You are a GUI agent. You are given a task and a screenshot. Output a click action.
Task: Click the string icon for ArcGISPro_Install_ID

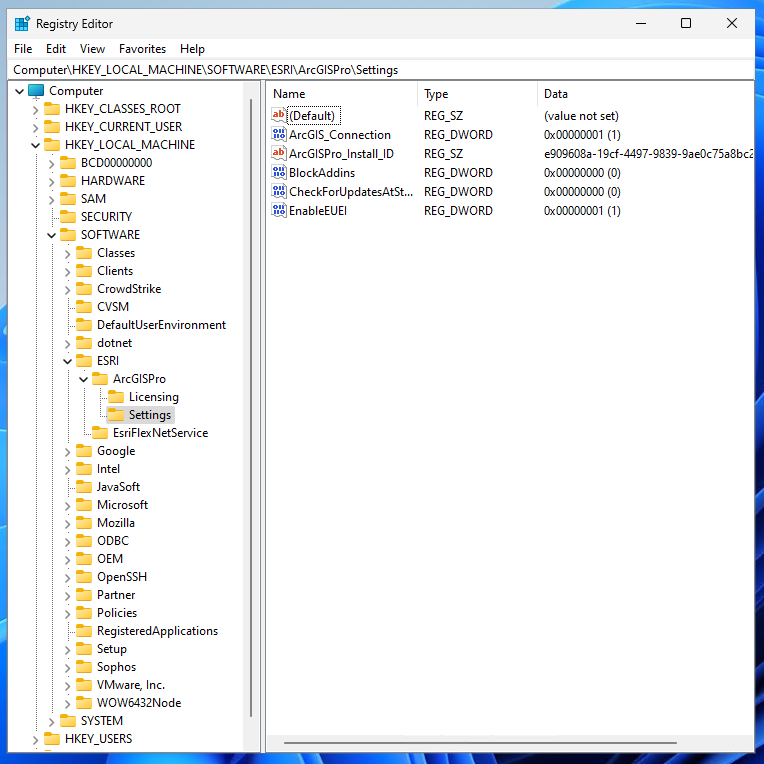point(279,153)
